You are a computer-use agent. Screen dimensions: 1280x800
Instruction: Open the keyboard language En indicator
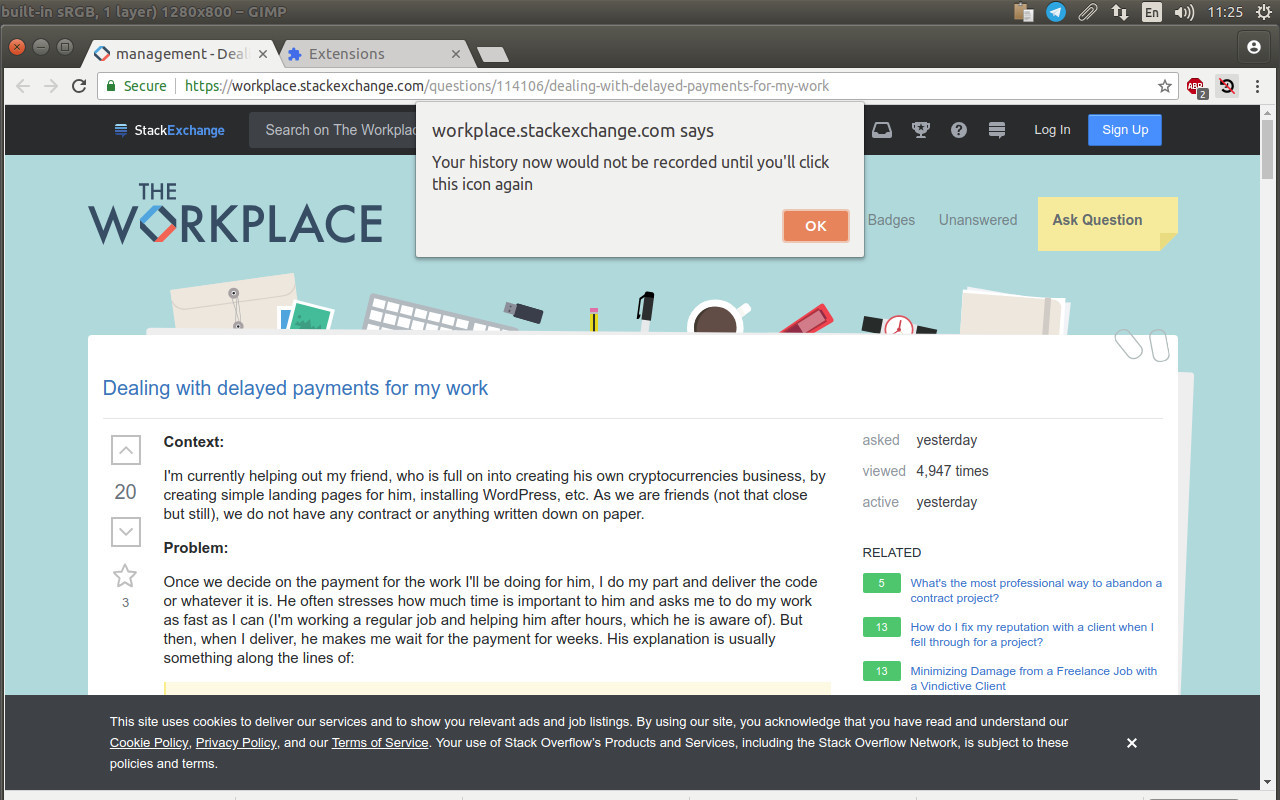[x=1152, y=12]
